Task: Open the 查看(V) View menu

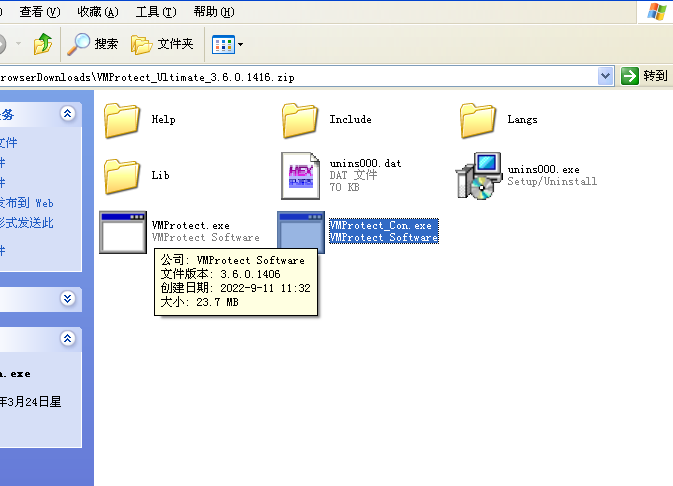Action: pyautogui.click(x=40, y=12)
